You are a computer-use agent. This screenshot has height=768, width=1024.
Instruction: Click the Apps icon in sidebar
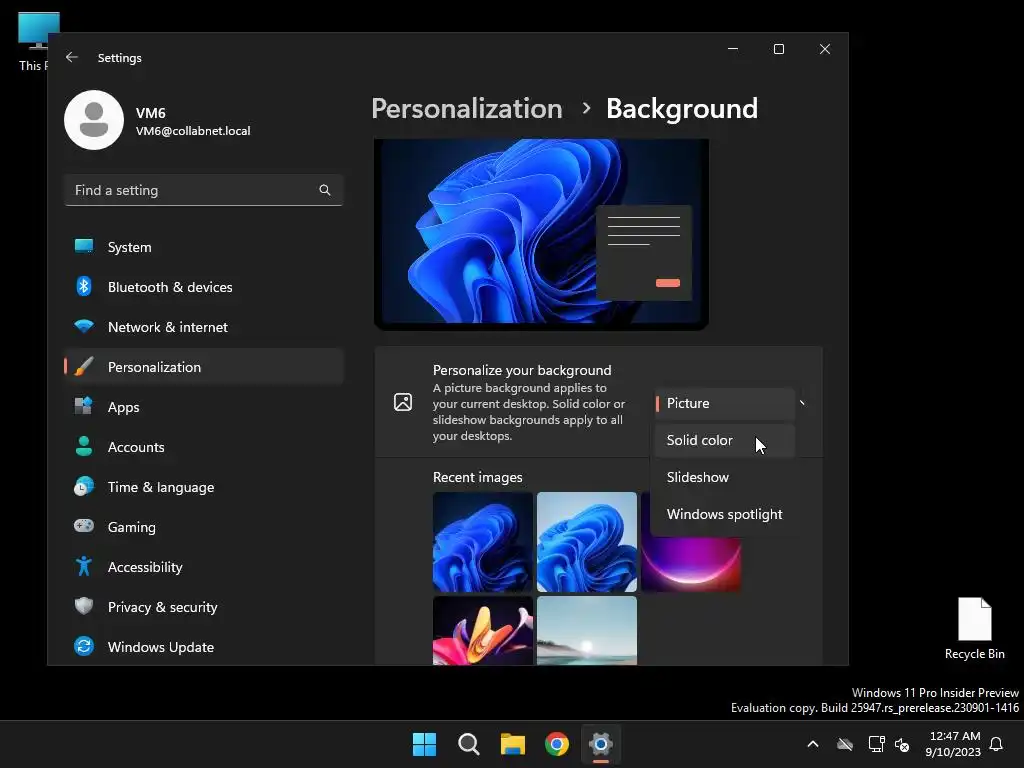tap(84, 406)
